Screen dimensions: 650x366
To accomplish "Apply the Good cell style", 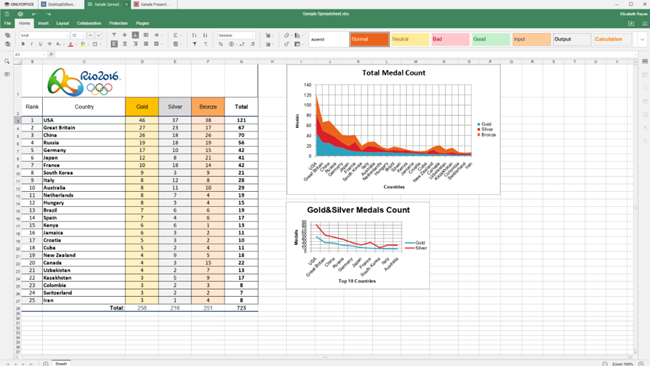I will tap(491, 39).
